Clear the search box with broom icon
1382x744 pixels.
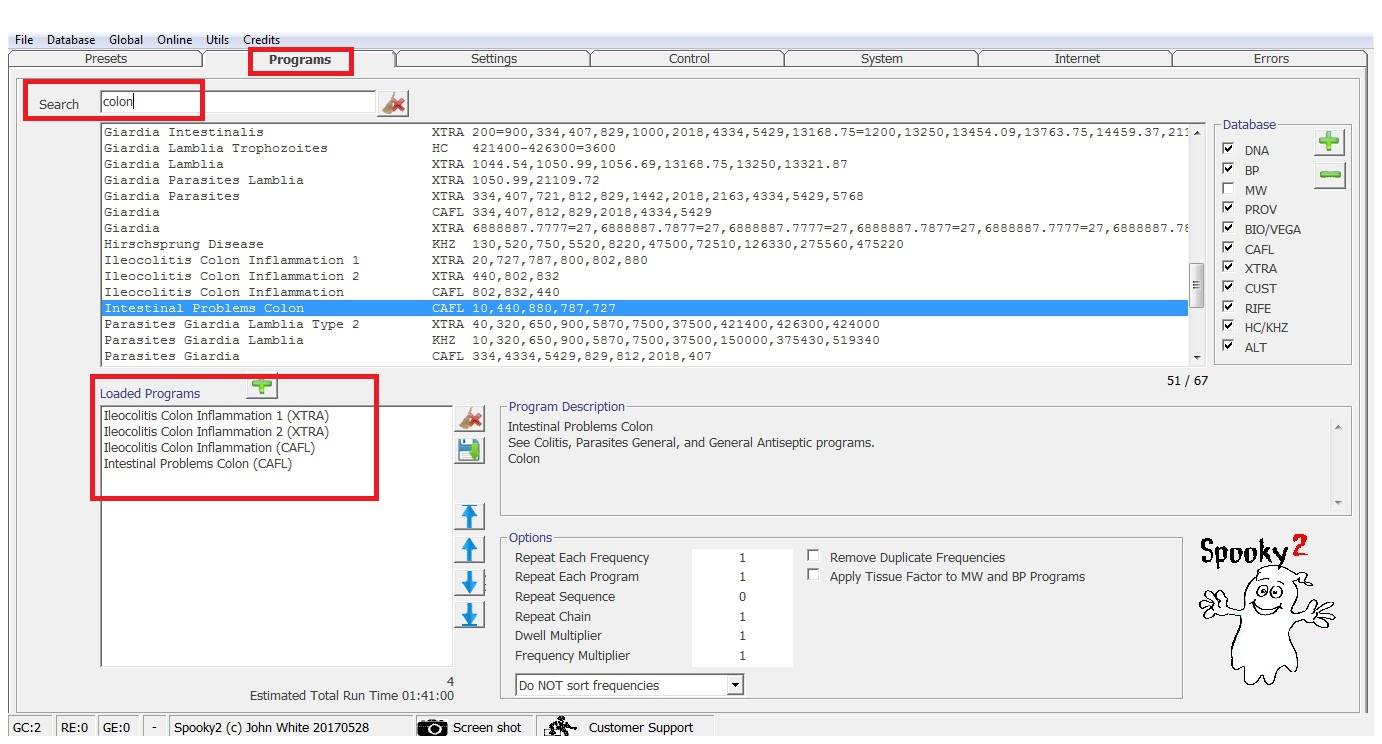click(x=393, y=102)
